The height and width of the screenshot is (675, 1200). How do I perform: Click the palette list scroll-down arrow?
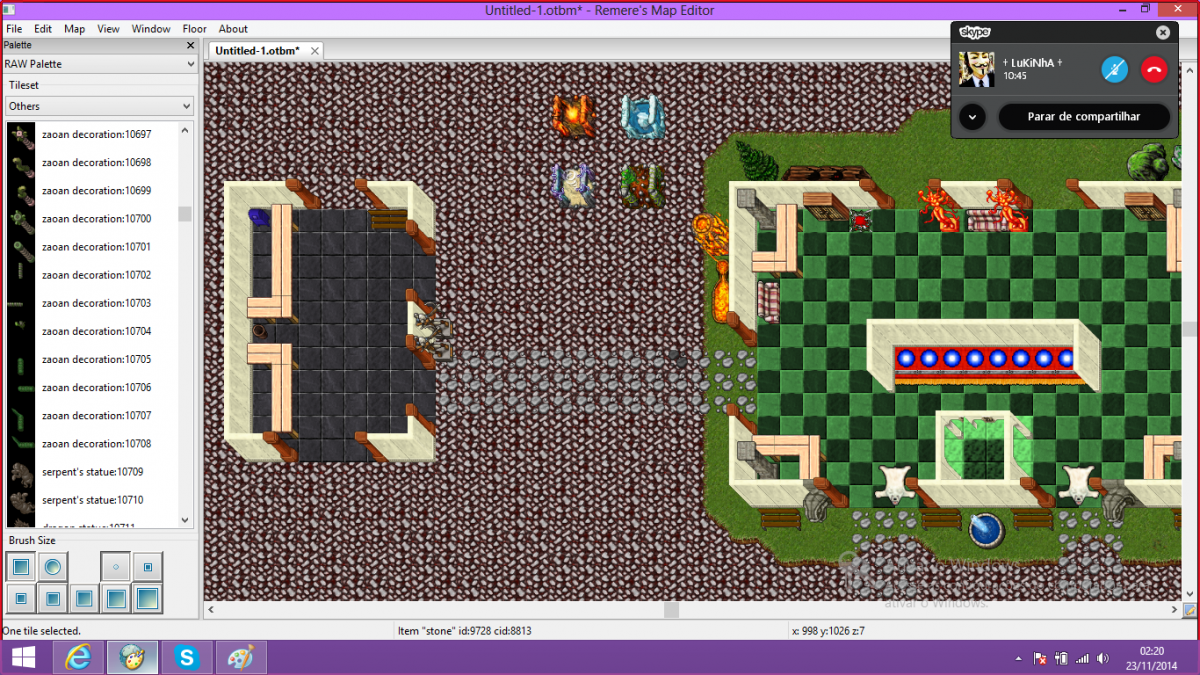click(185, 520)
